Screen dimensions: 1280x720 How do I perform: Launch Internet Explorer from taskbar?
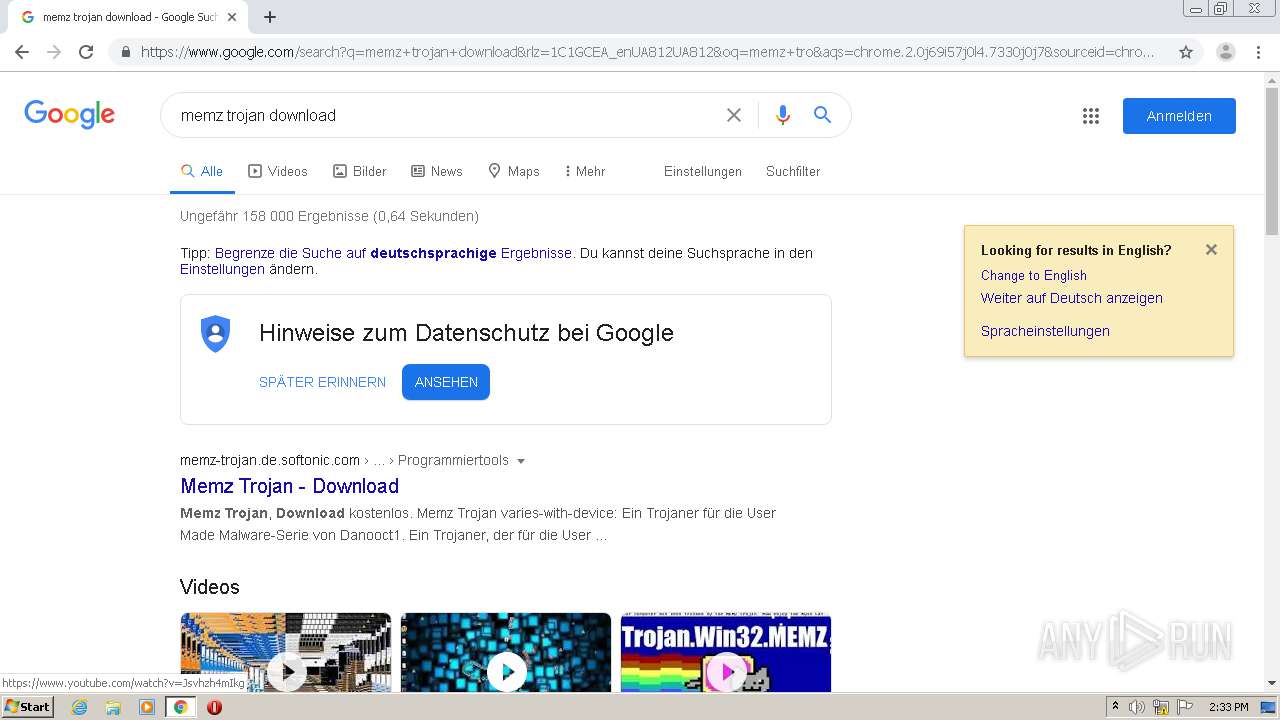tap(79, 707)
